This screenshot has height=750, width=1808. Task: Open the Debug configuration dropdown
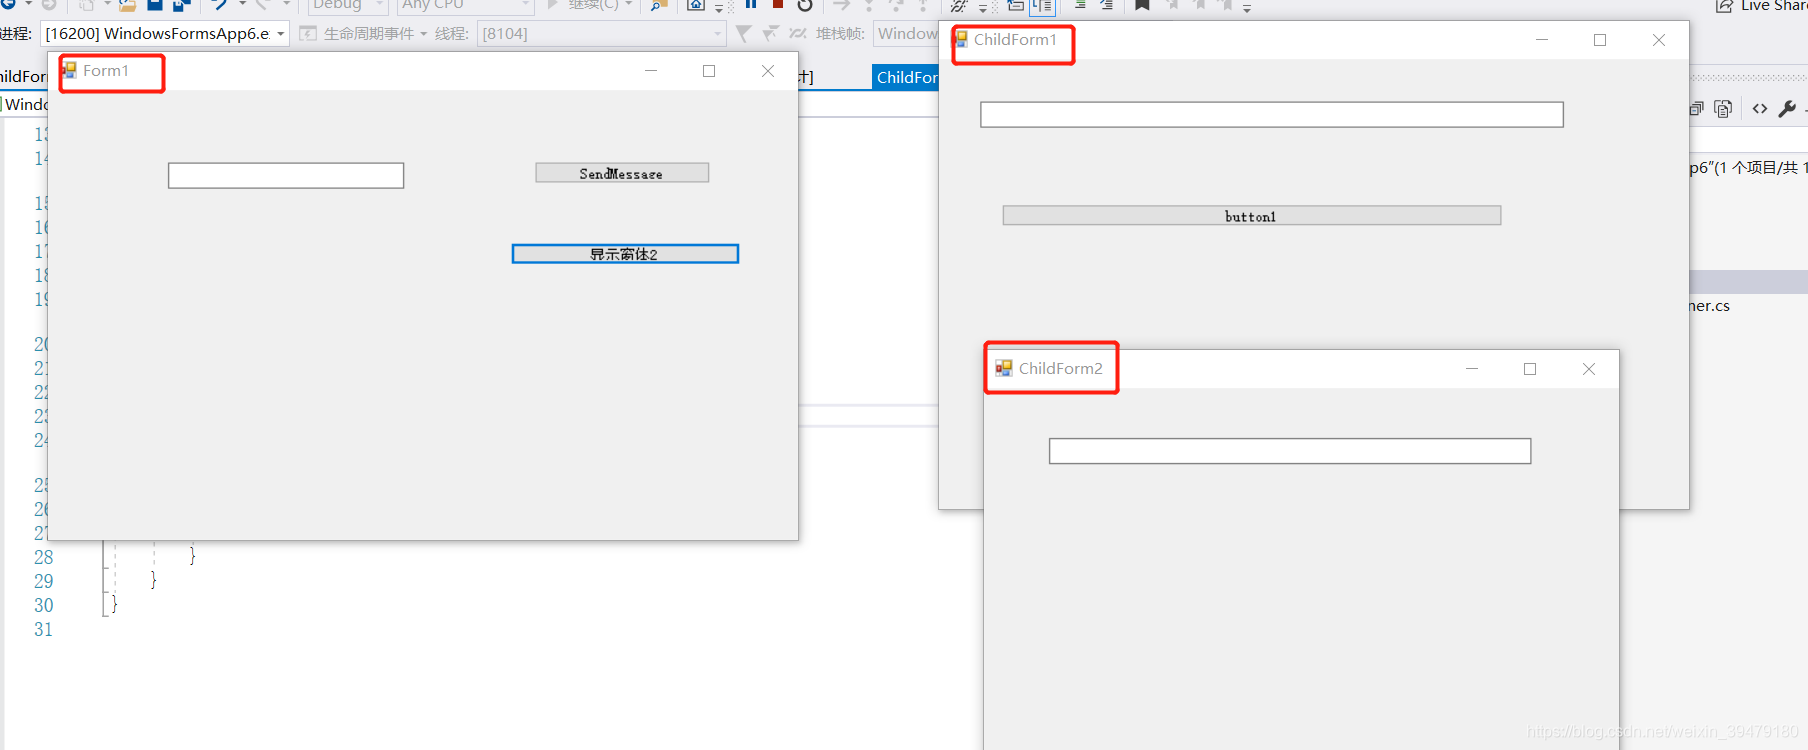[x=347, y=5]
